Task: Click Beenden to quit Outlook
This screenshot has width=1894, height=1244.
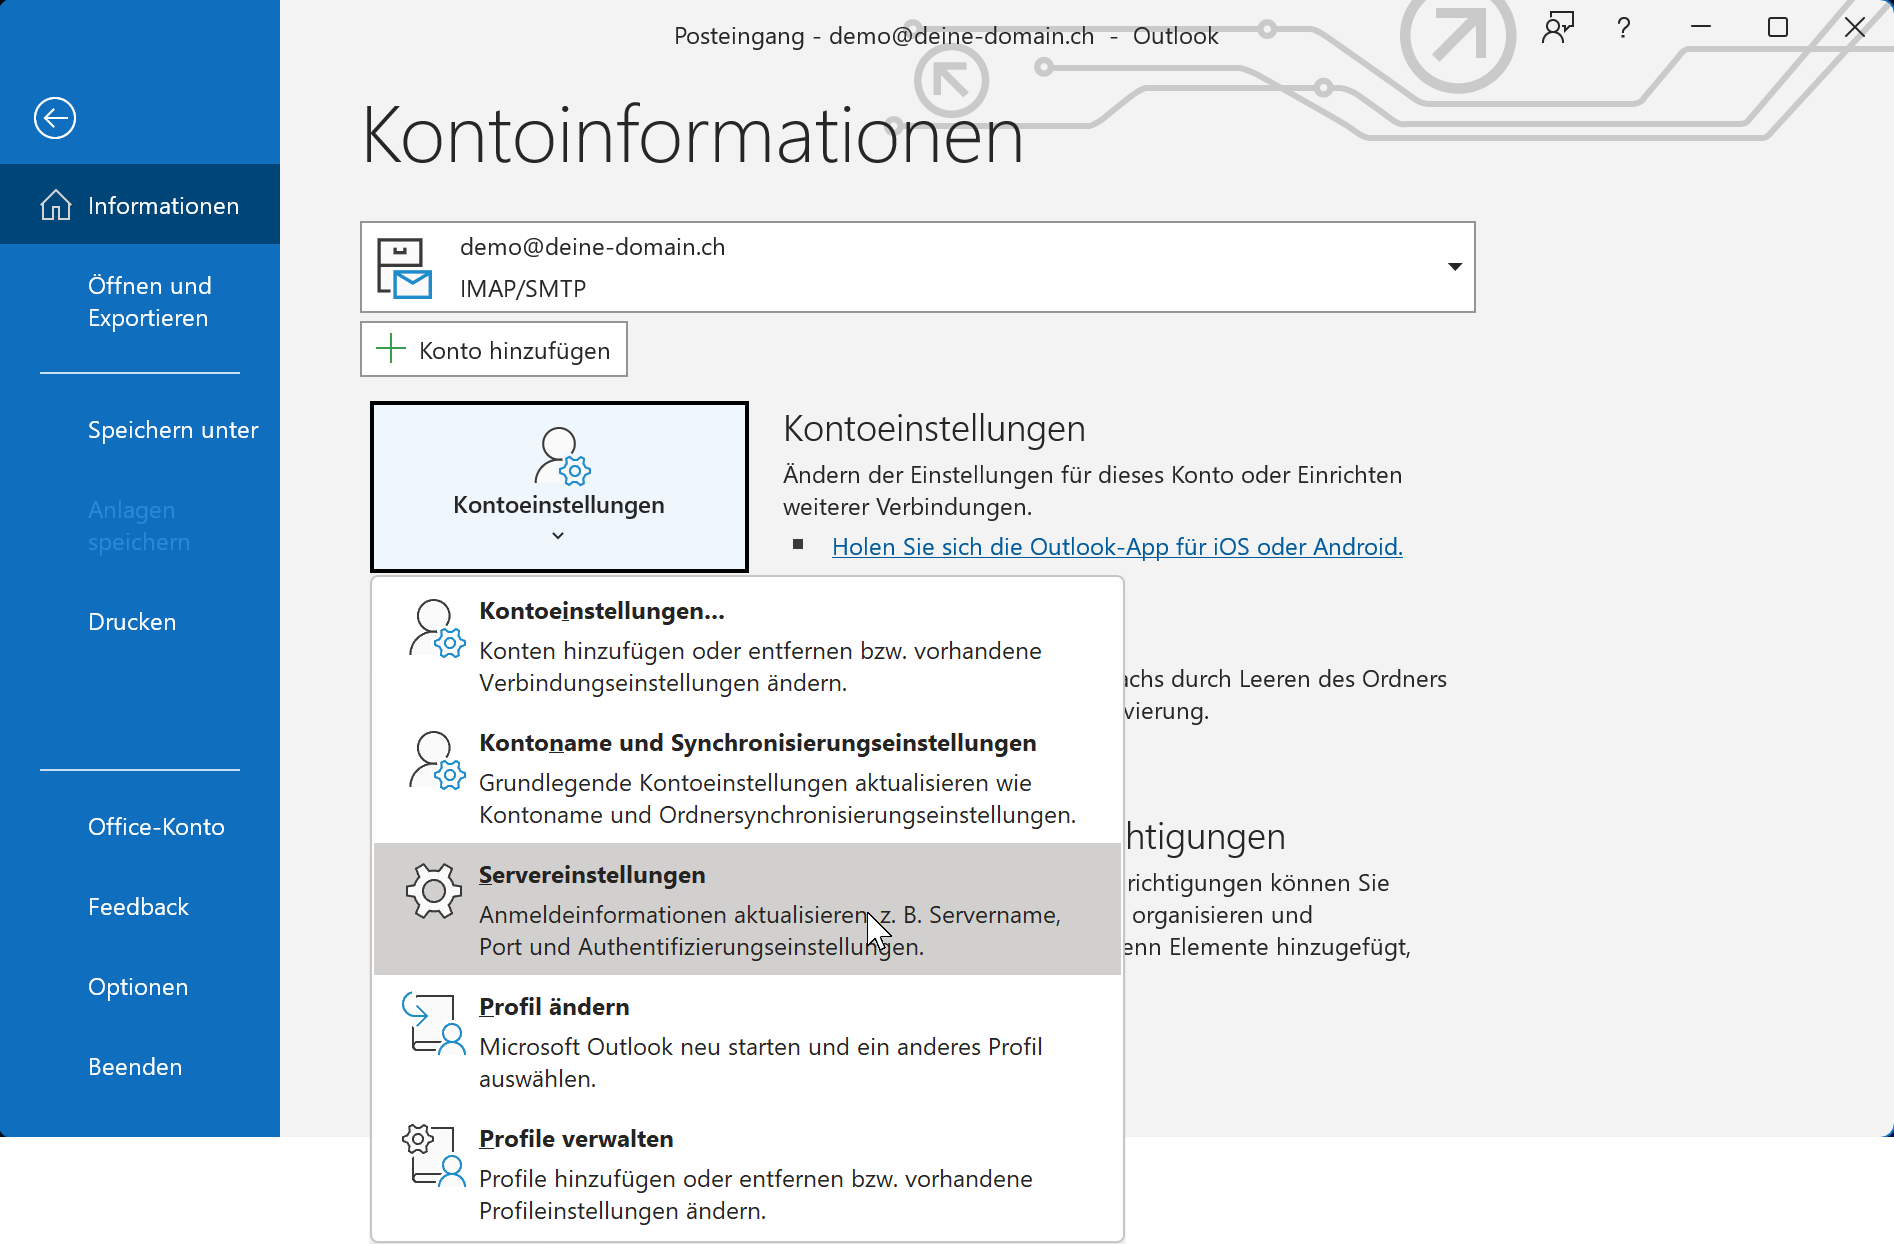Action: pos(135,1067)
